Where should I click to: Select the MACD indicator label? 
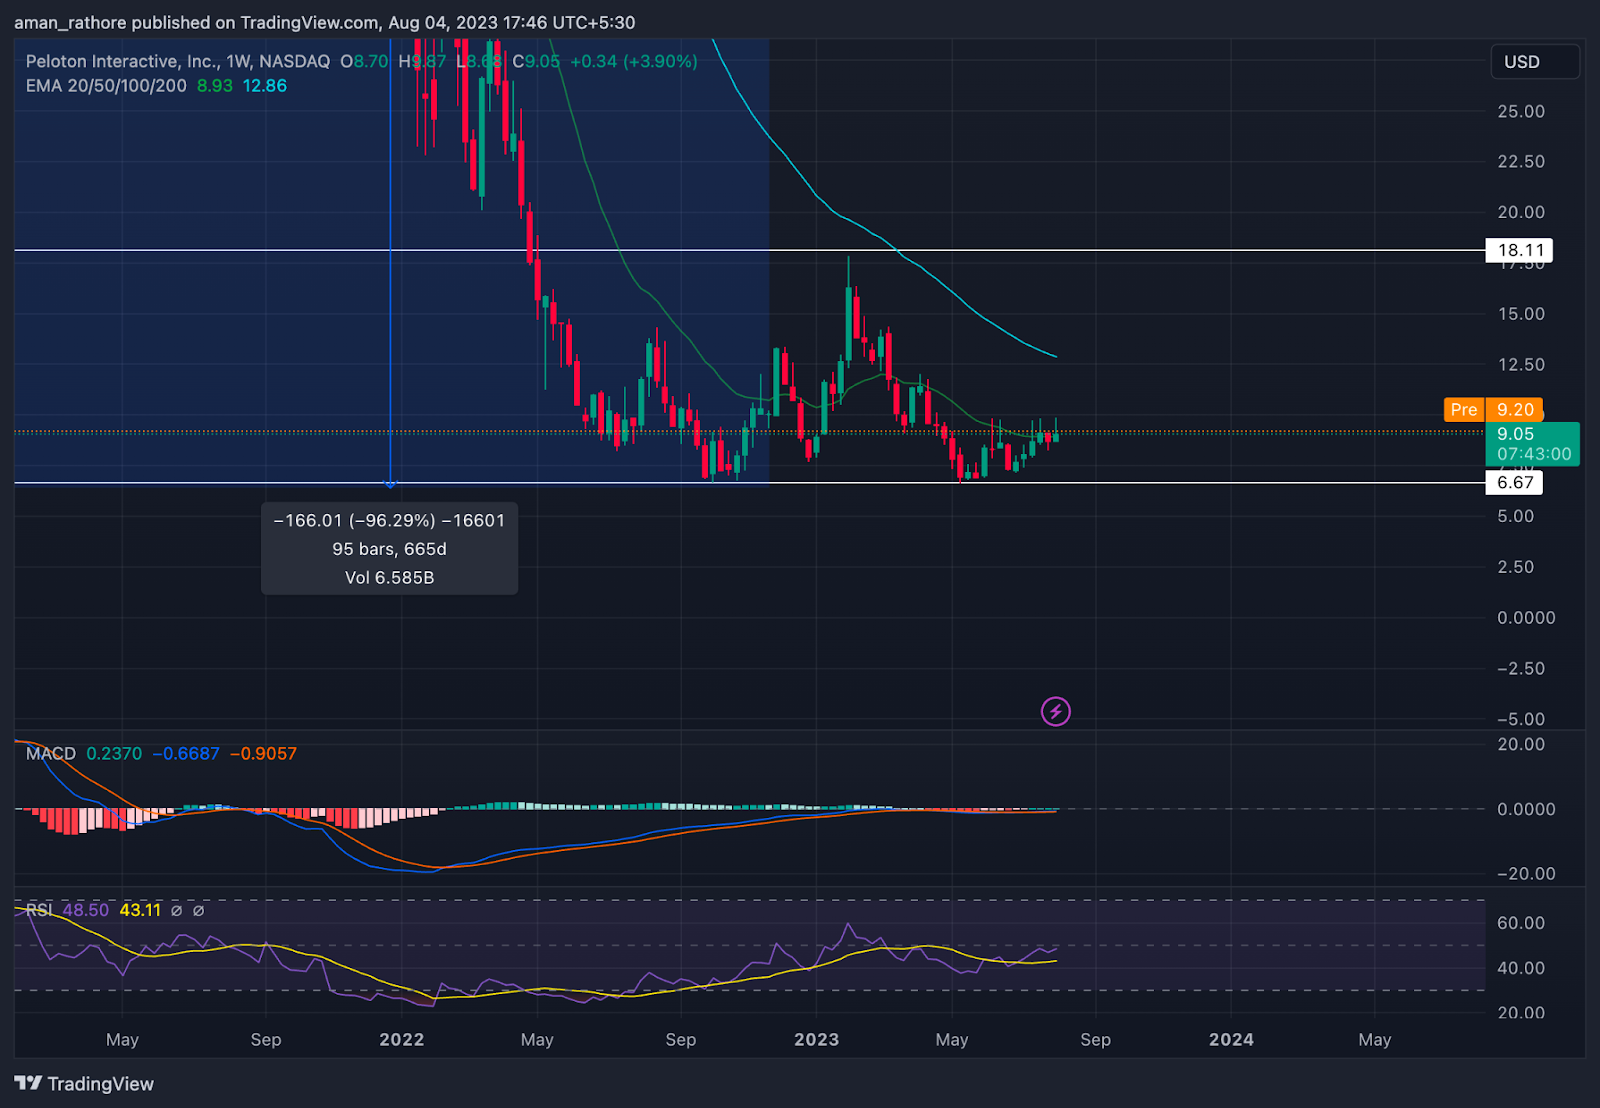[x=51, y=753]
